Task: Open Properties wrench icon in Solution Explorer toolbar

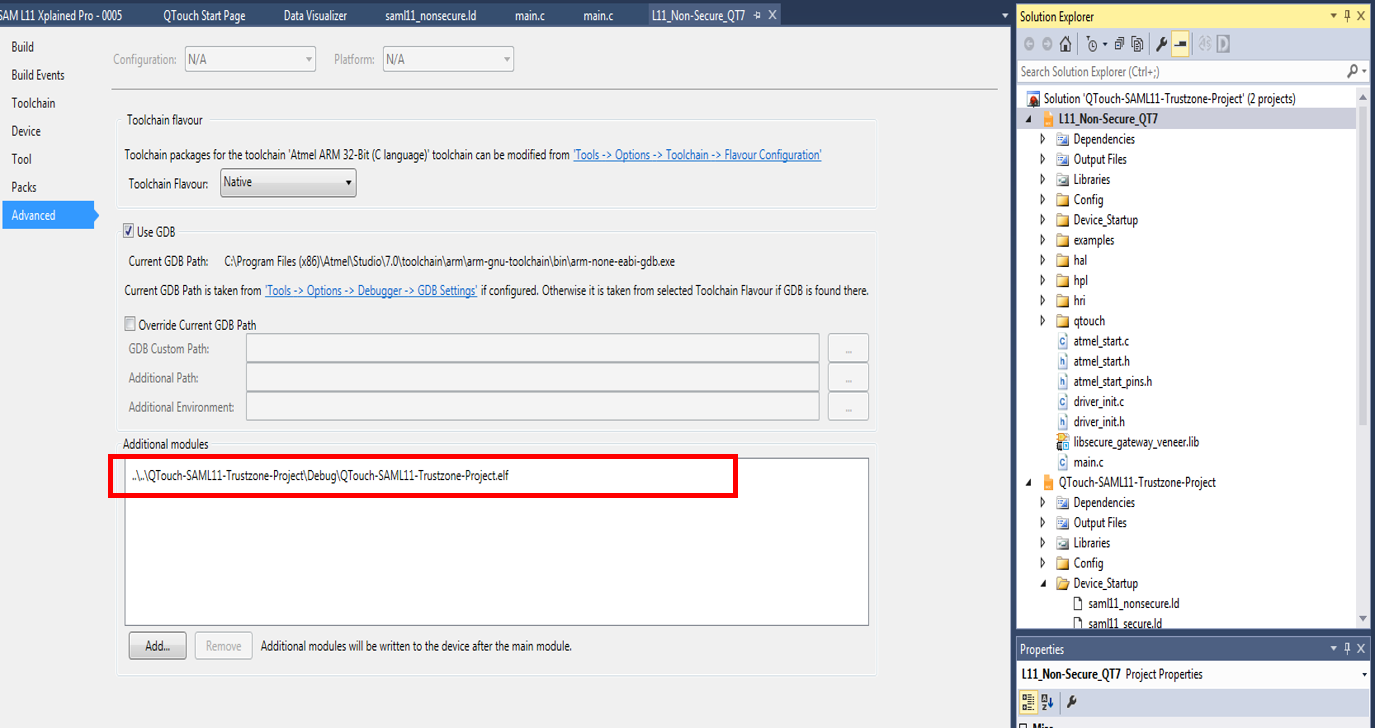Action: pos(1161,44)
